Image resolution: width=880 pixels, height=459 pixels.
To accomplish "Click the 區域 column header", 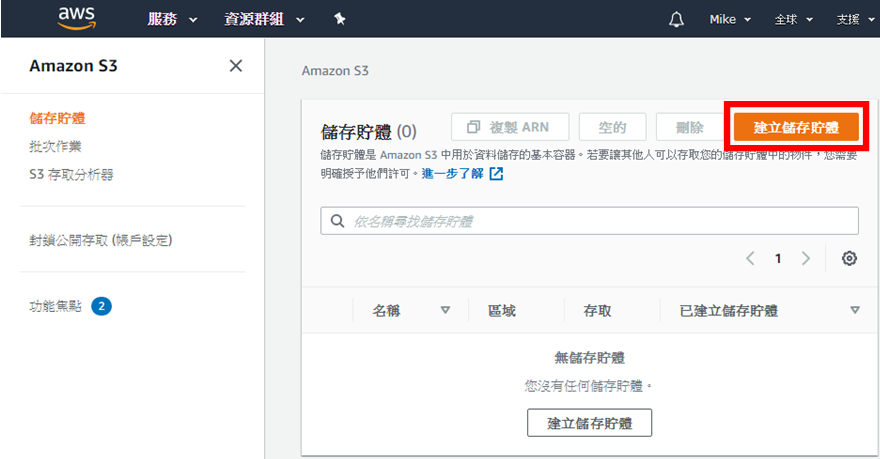I will pos(502,310).
